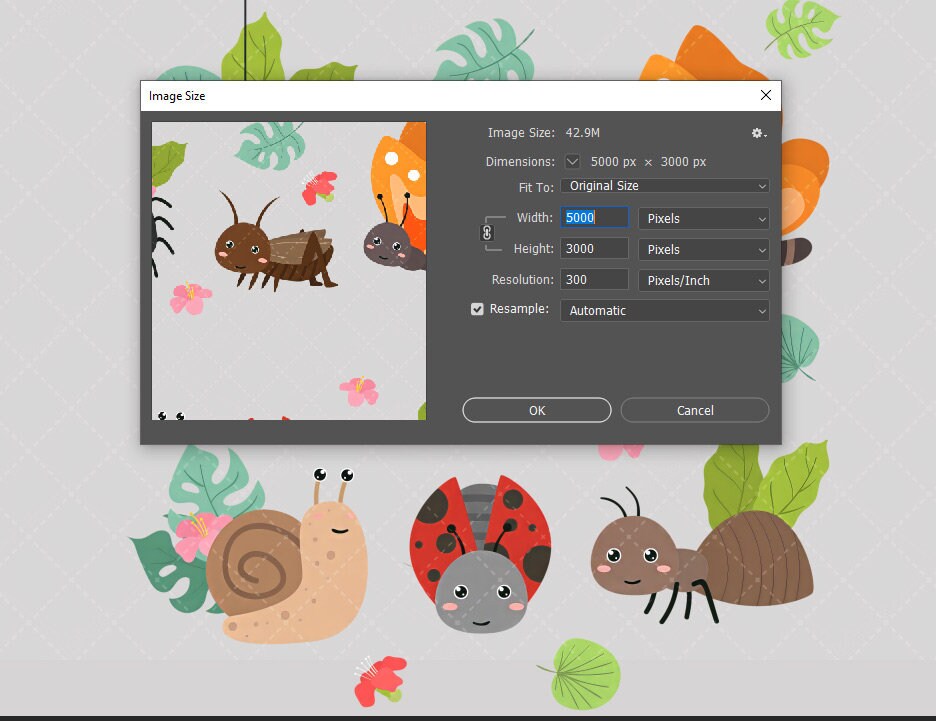Image resolution: width=936 pixels, height=721 pixels.
Task: Click Cancel to discard size changes
Action: click(694, 410)
